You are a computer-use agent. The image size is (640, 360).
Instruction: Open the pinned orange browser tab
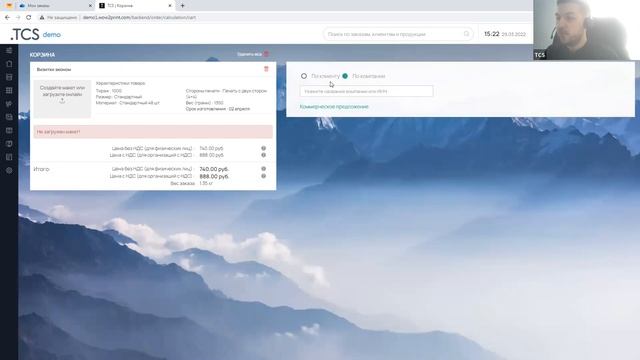pyautogui.click(x=9, y=6)
